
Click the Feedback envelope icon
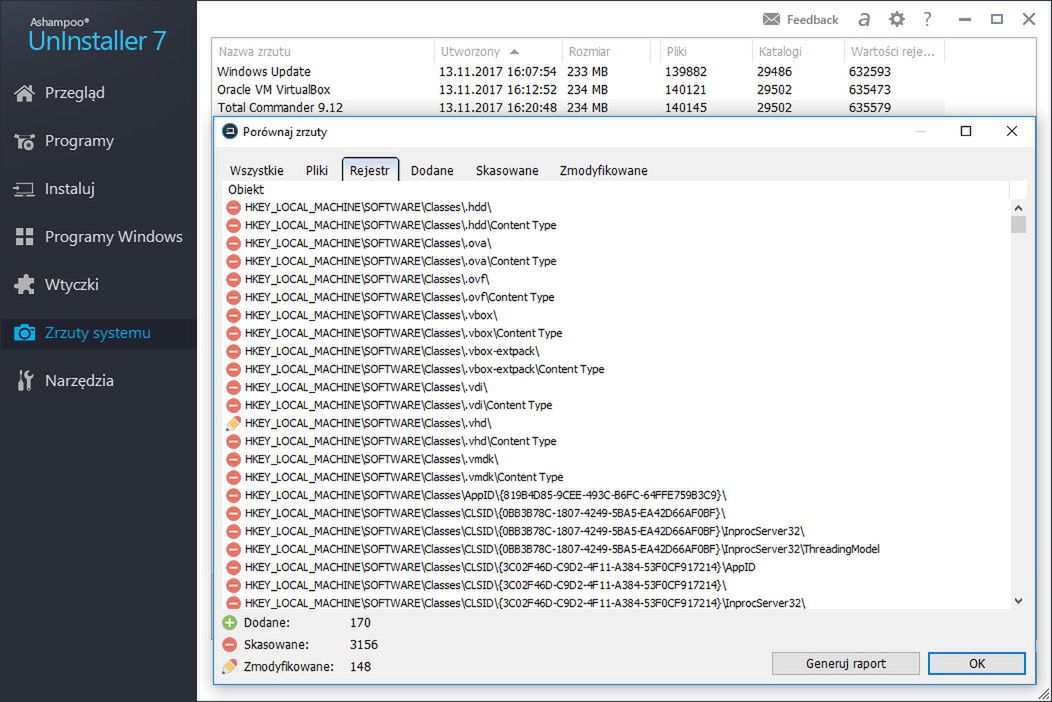(x=772, y=19)
